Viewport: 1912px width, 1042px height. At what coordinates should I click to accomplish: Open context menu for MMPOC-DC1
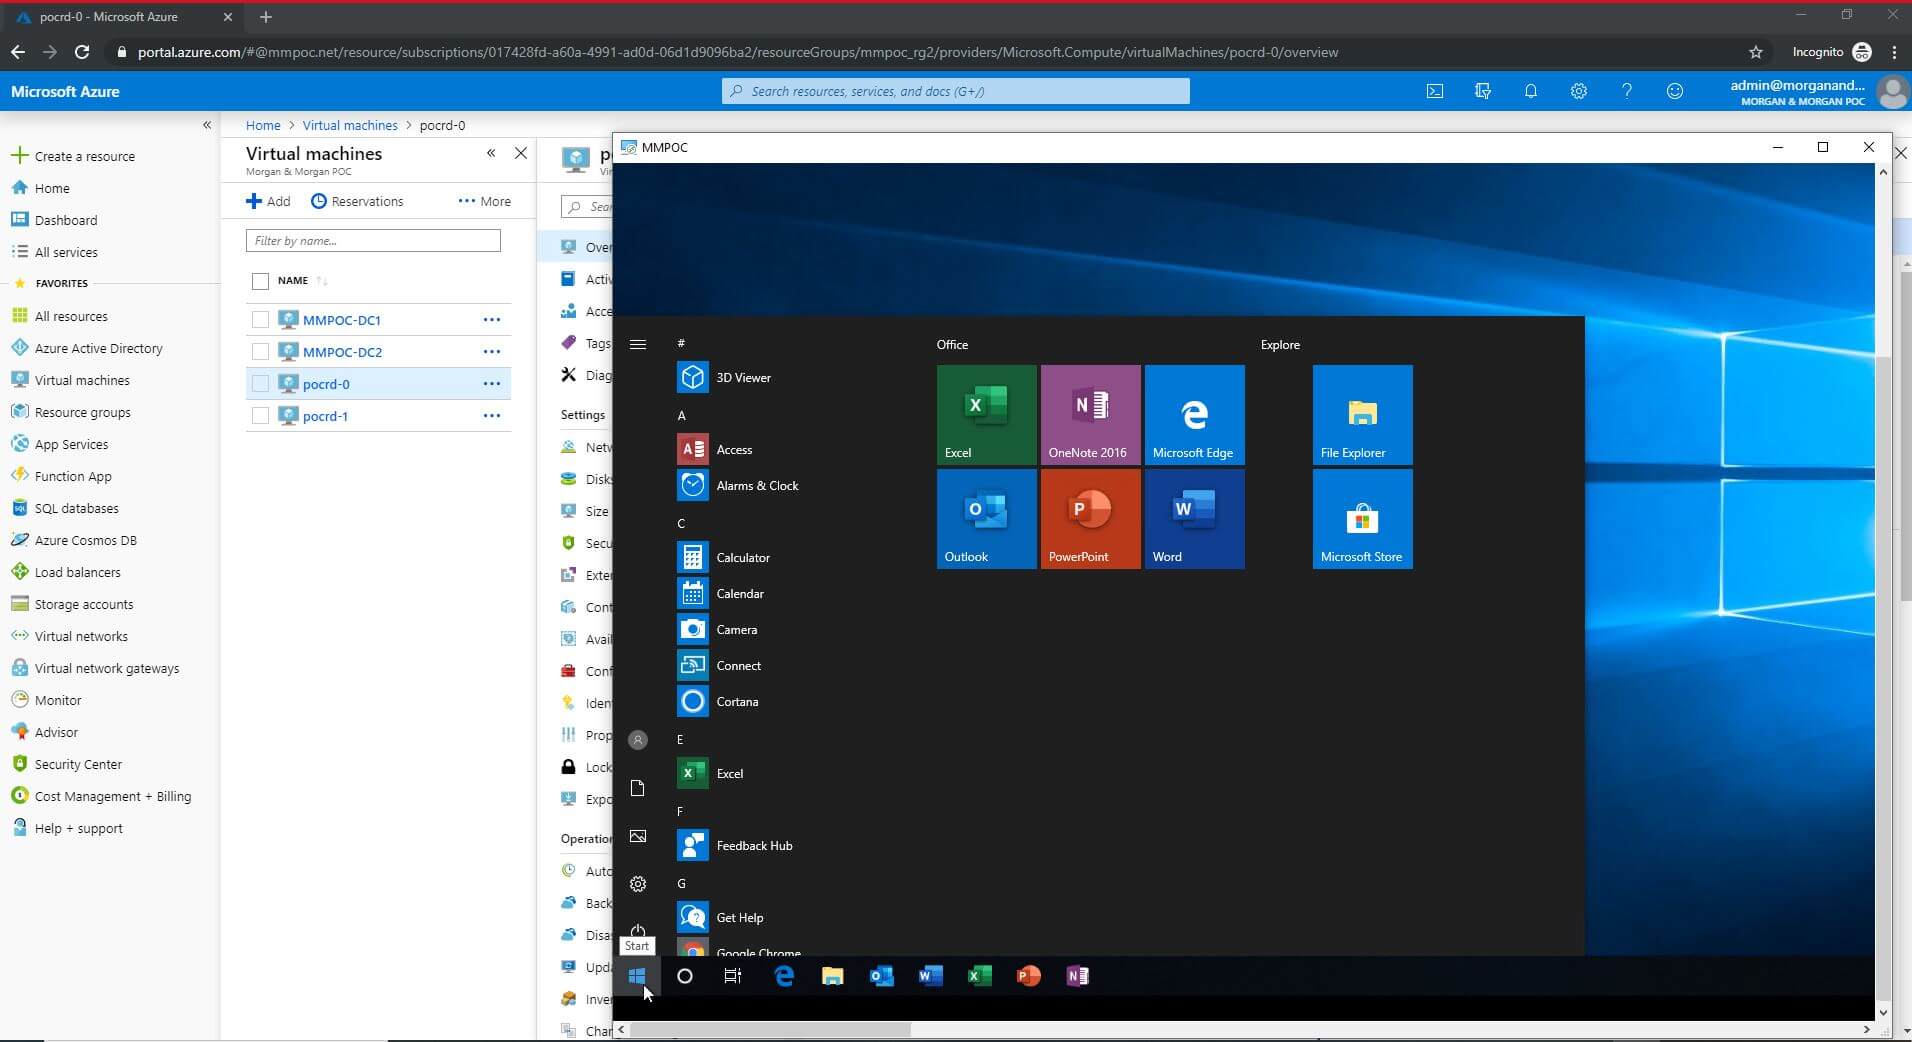click(x=492, y=320)
